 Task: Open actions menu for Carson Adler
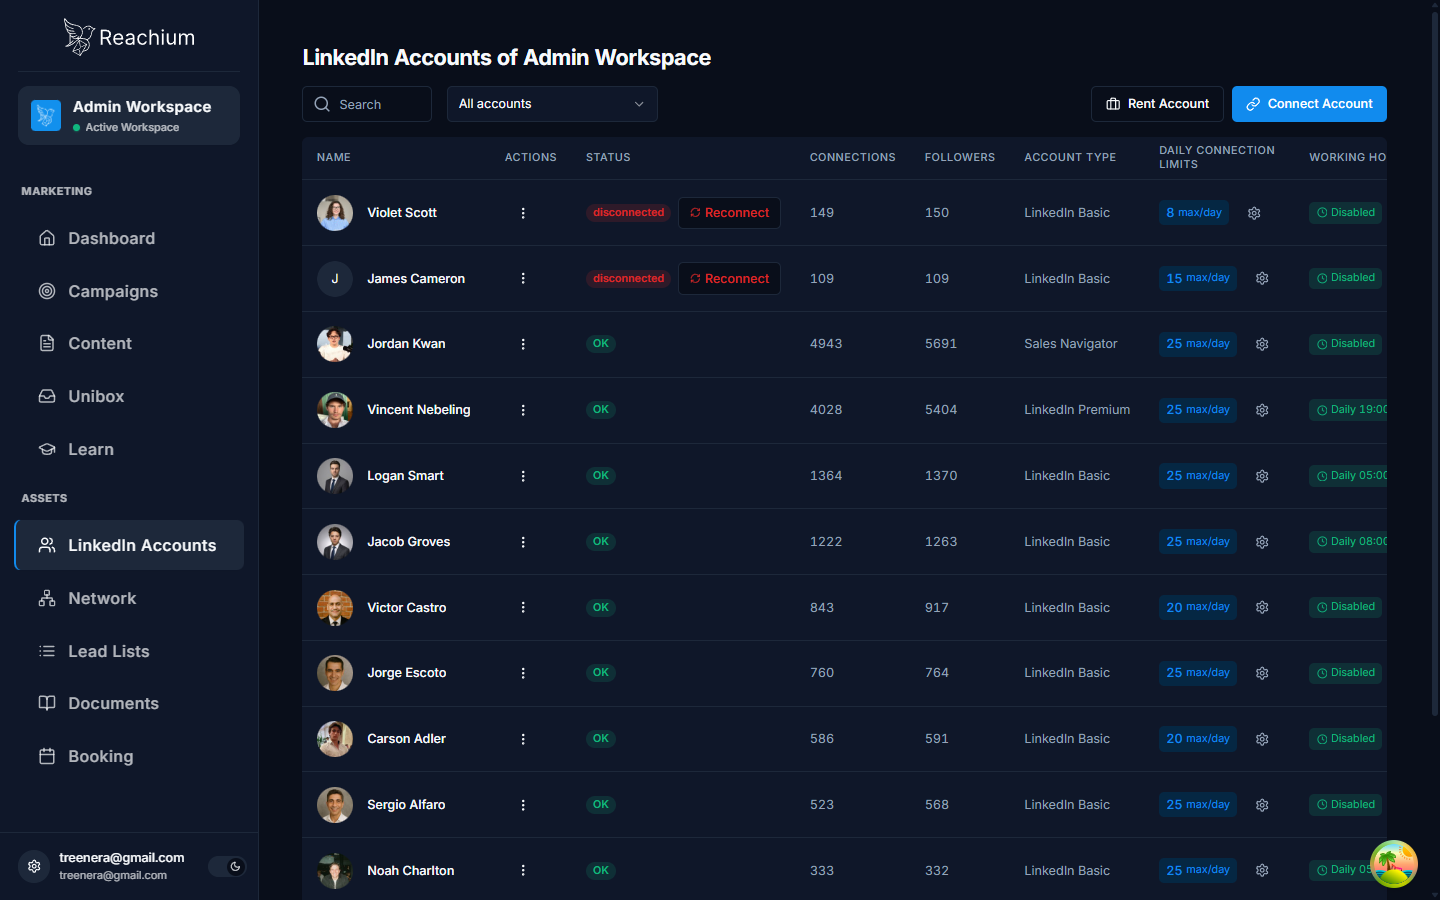point(523,739)
